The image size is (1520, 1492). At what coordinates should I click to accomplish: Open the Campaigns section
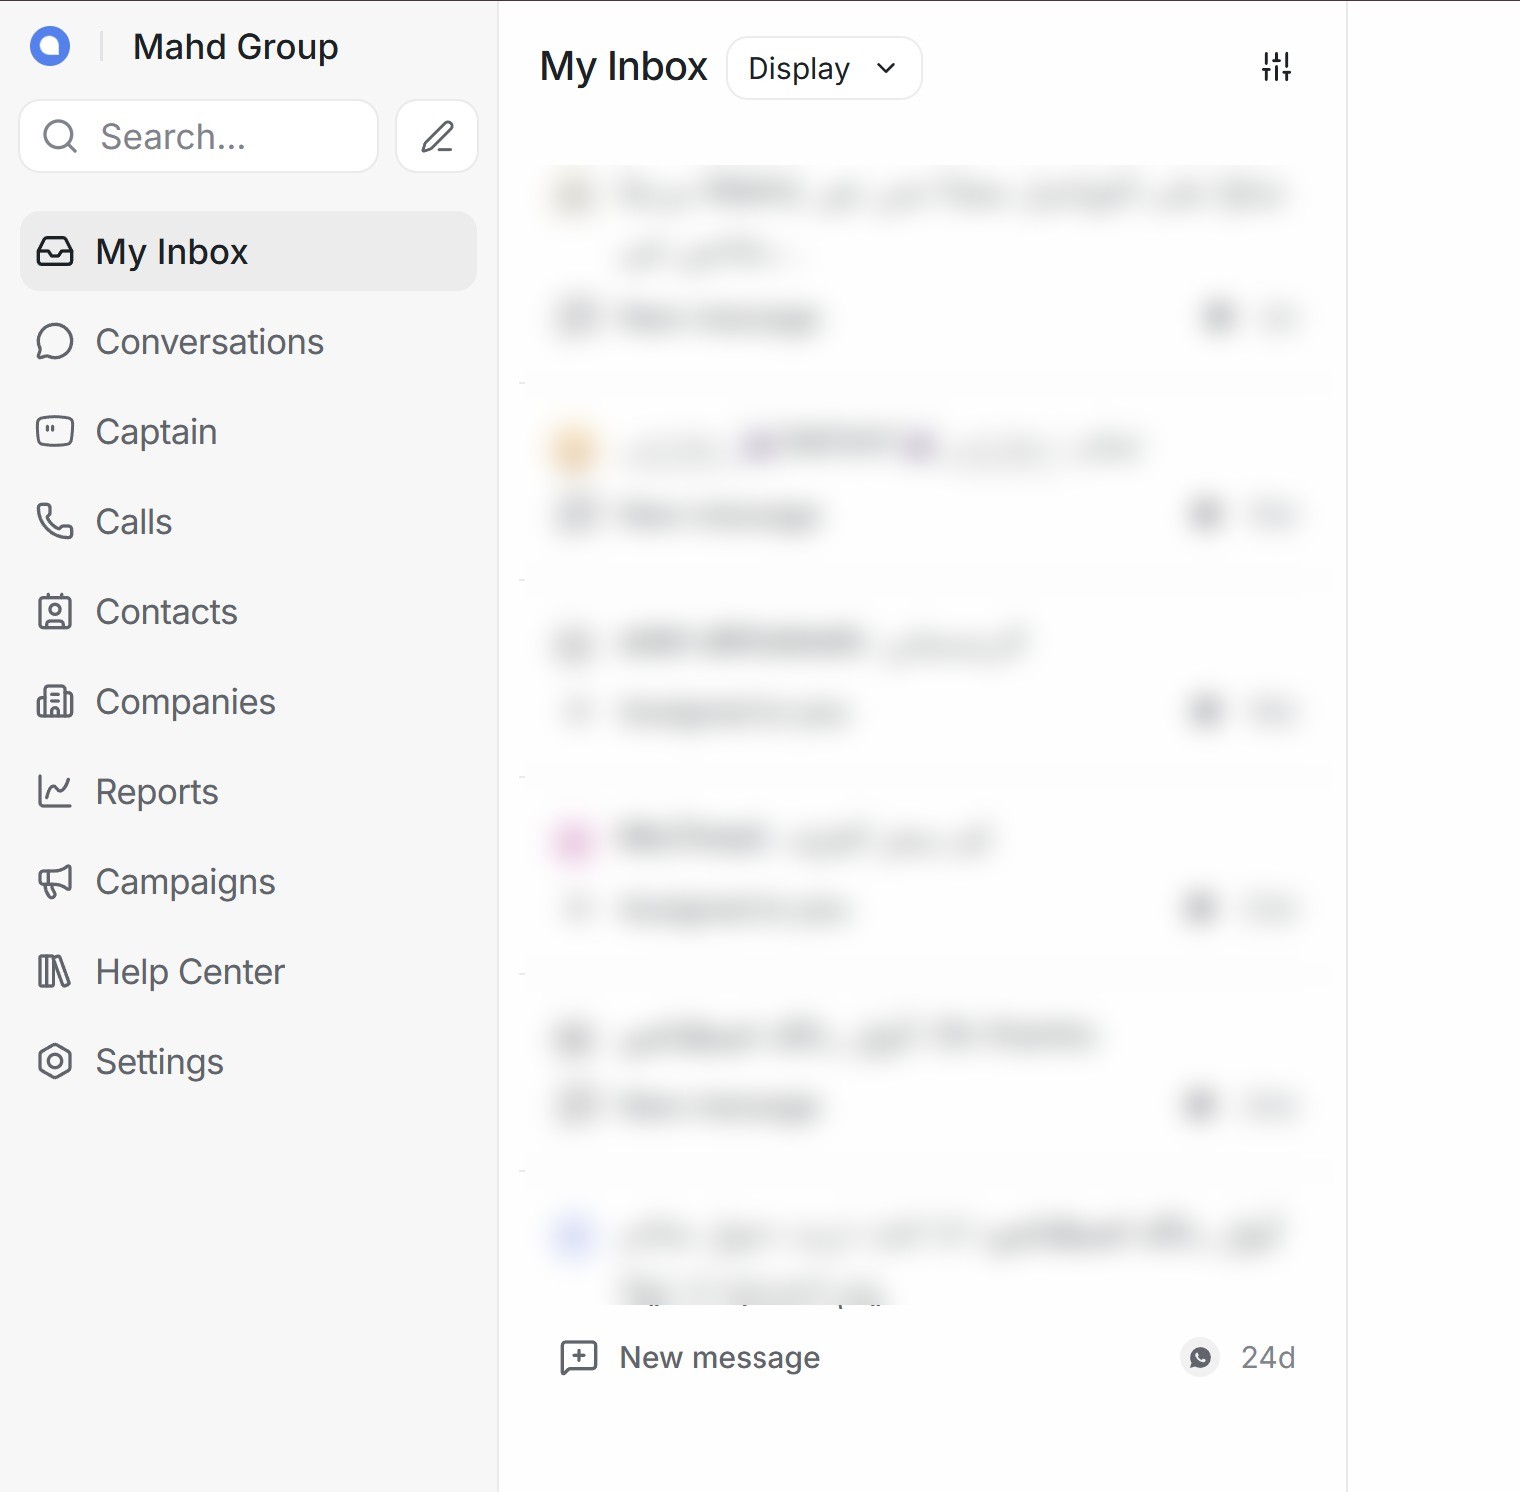[248, 882]
